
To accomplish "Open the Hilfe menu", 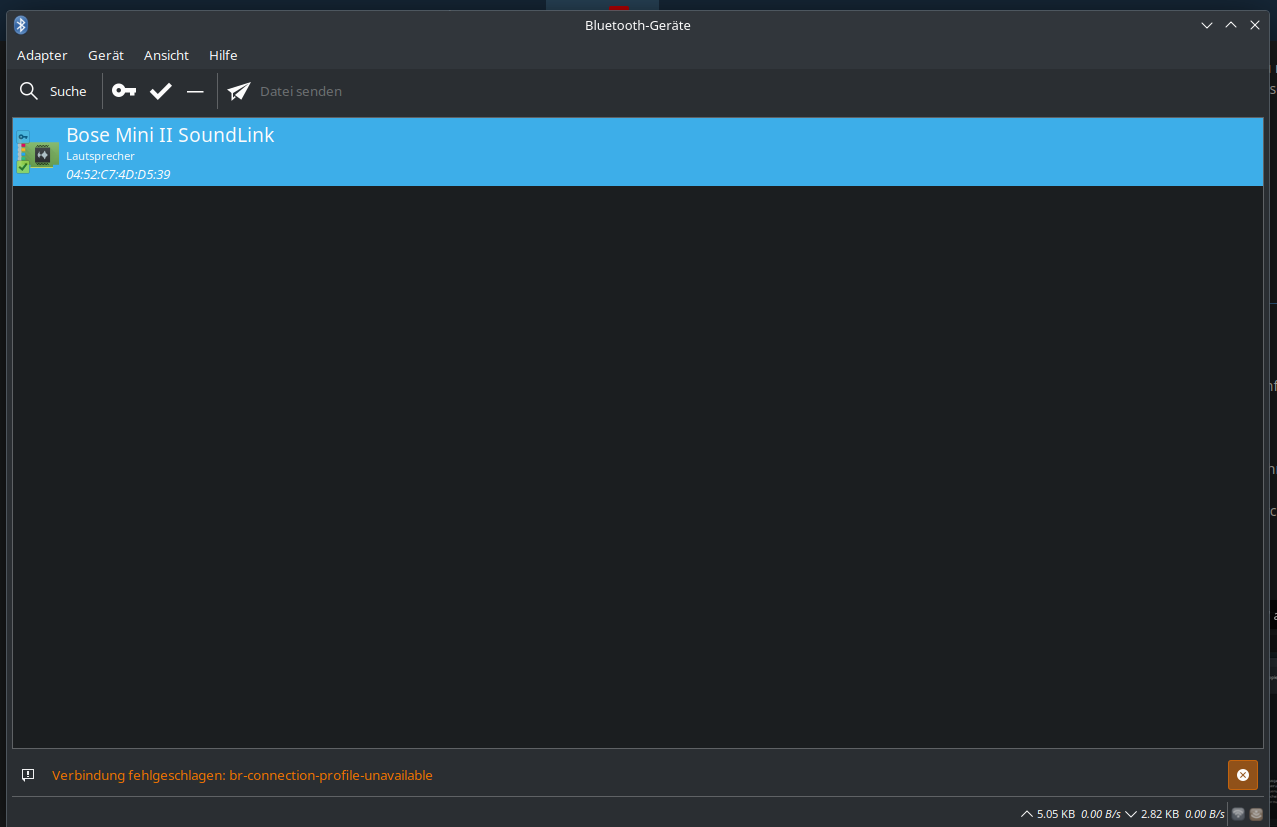I will pyautogui.click(x=223, y=55).
